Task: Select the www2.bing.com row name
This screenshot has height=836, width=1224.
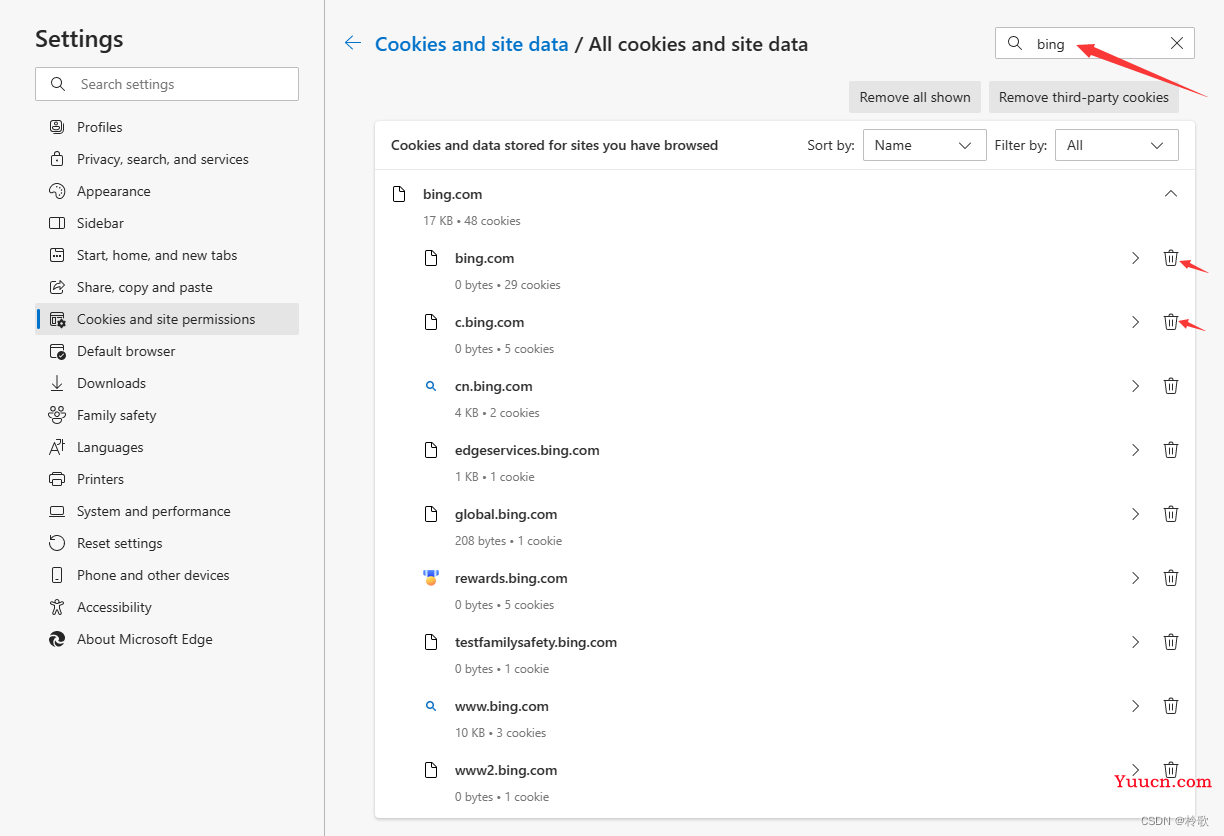Action: (506, 770)
